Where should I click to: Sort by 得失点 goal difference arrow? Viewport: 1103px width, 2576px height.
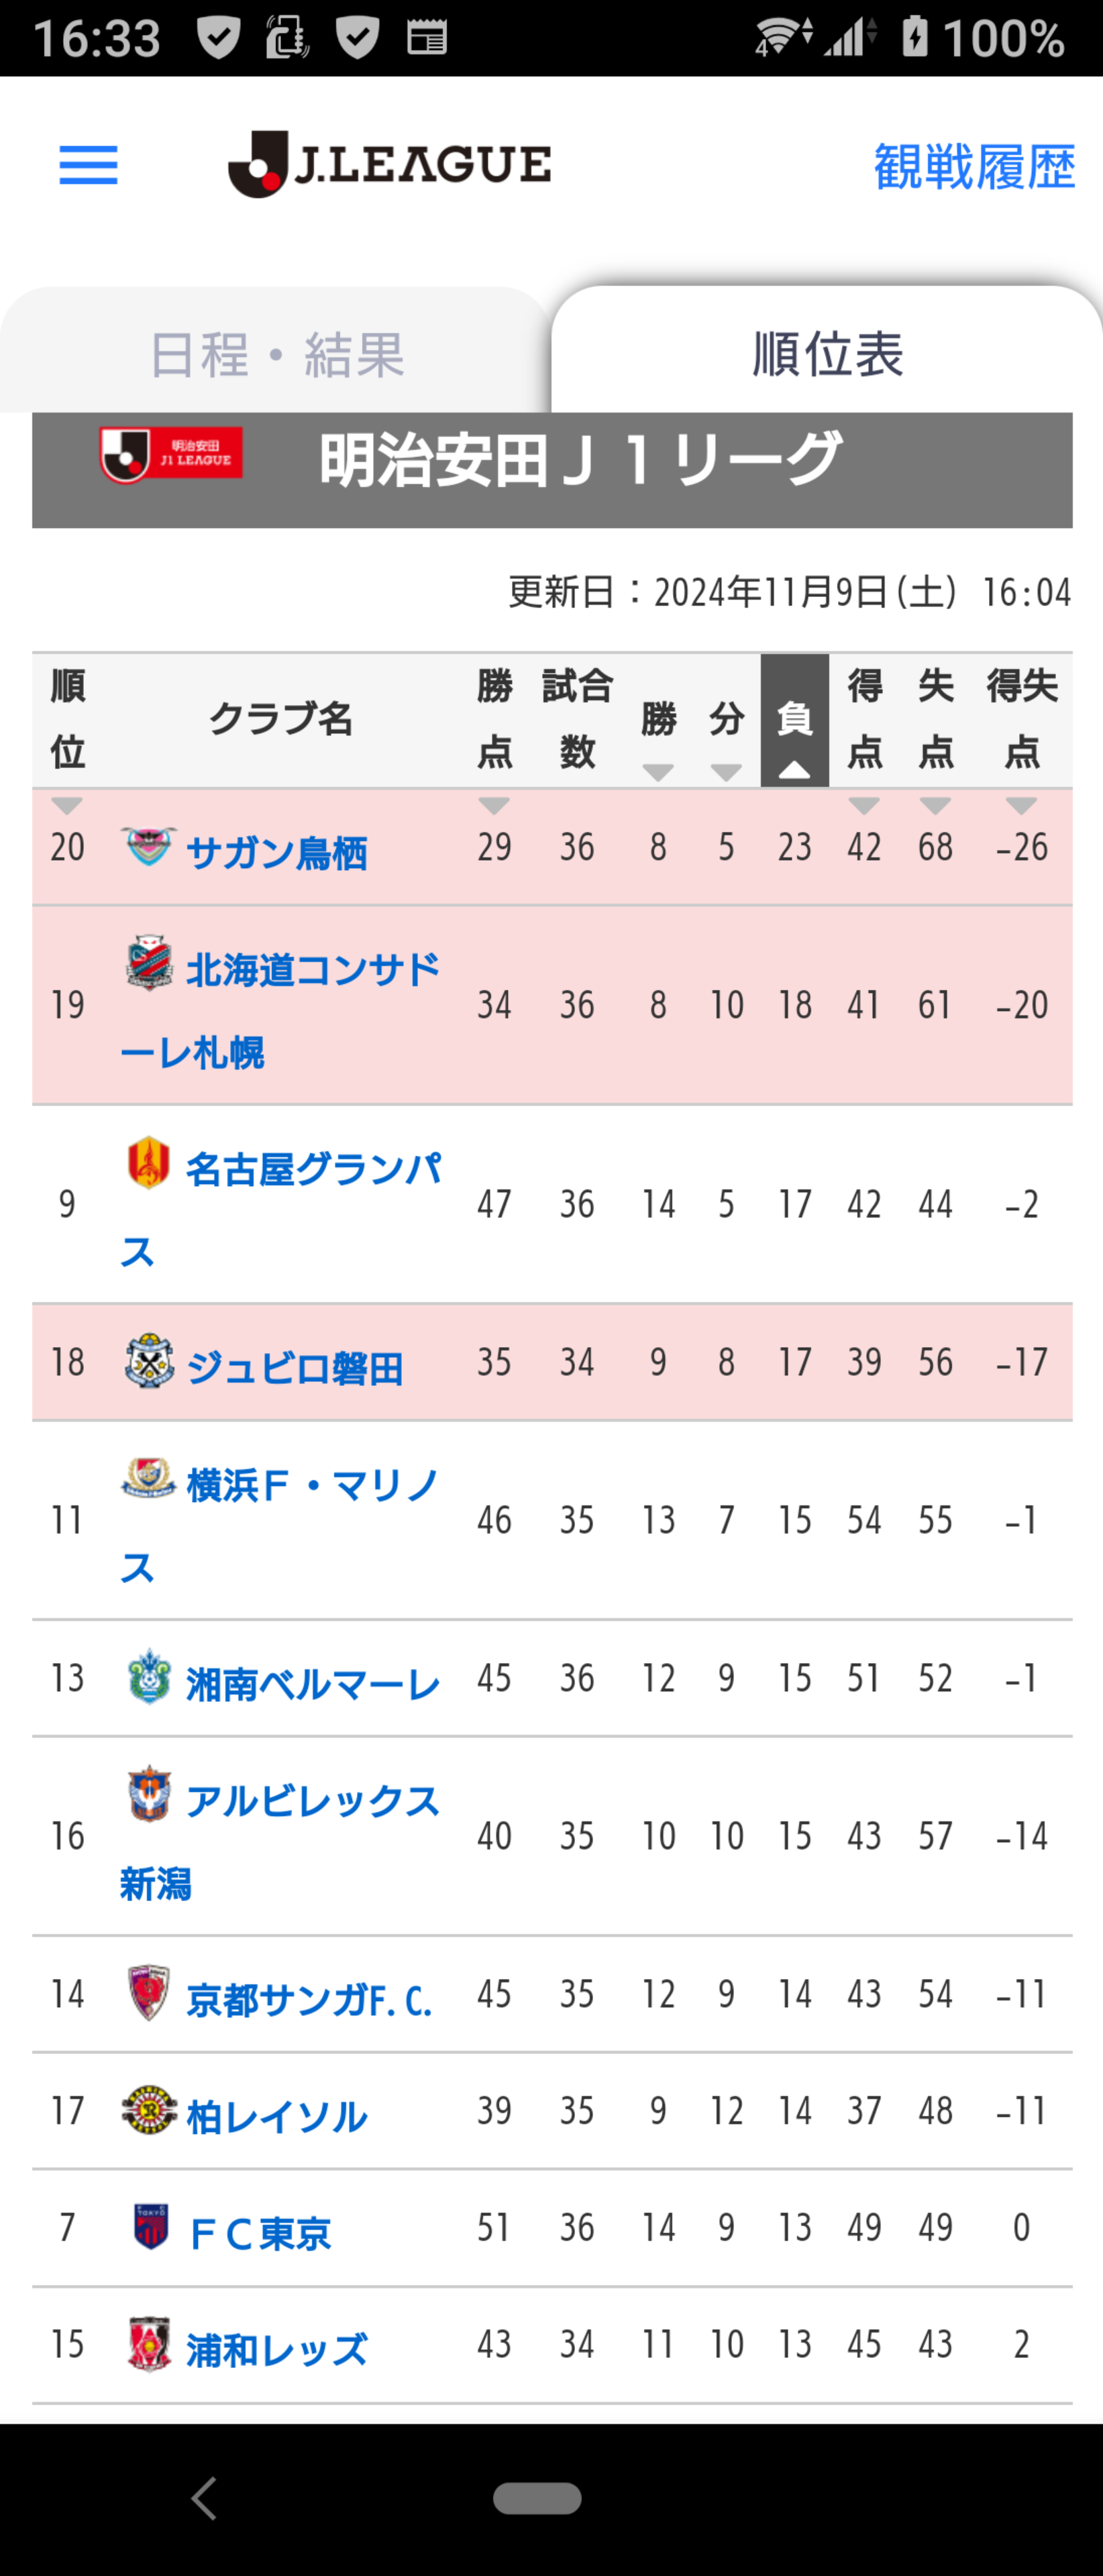(1021, 805)
